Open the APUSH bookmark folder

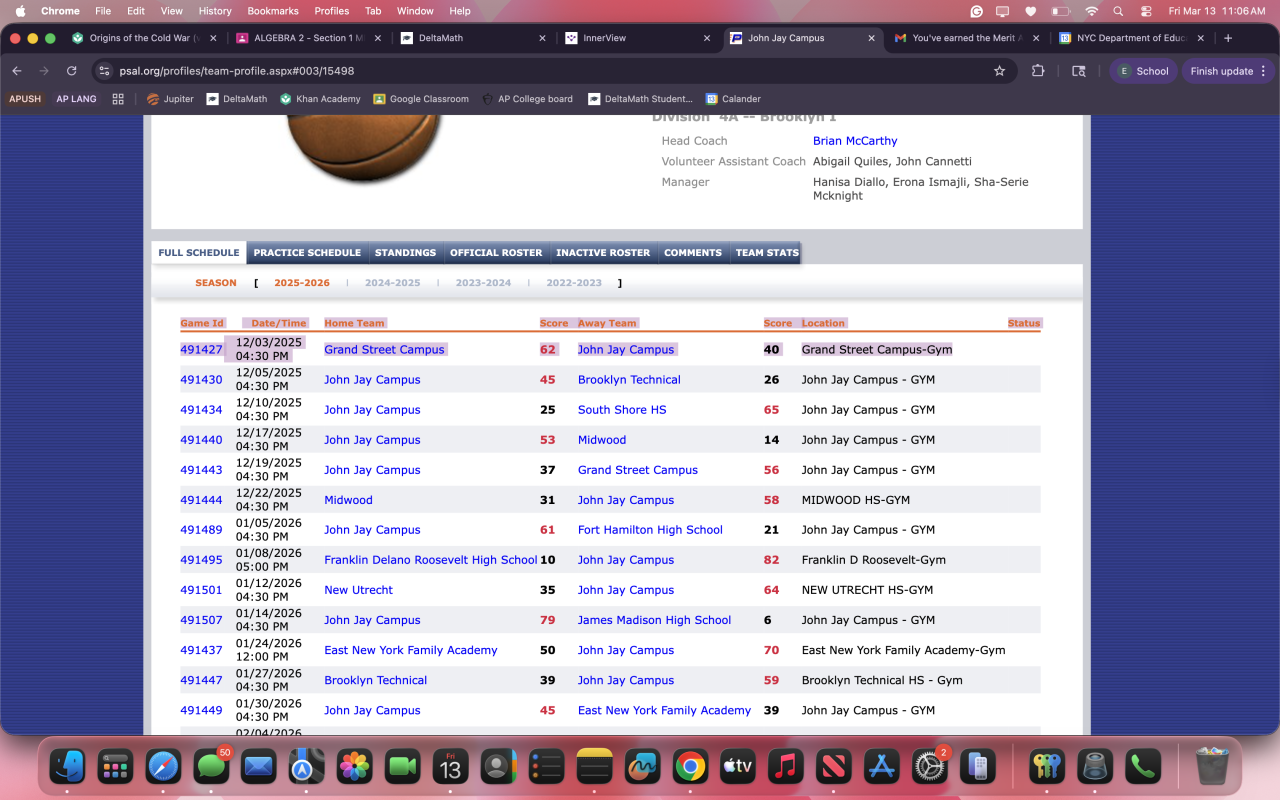pos(25,99)
